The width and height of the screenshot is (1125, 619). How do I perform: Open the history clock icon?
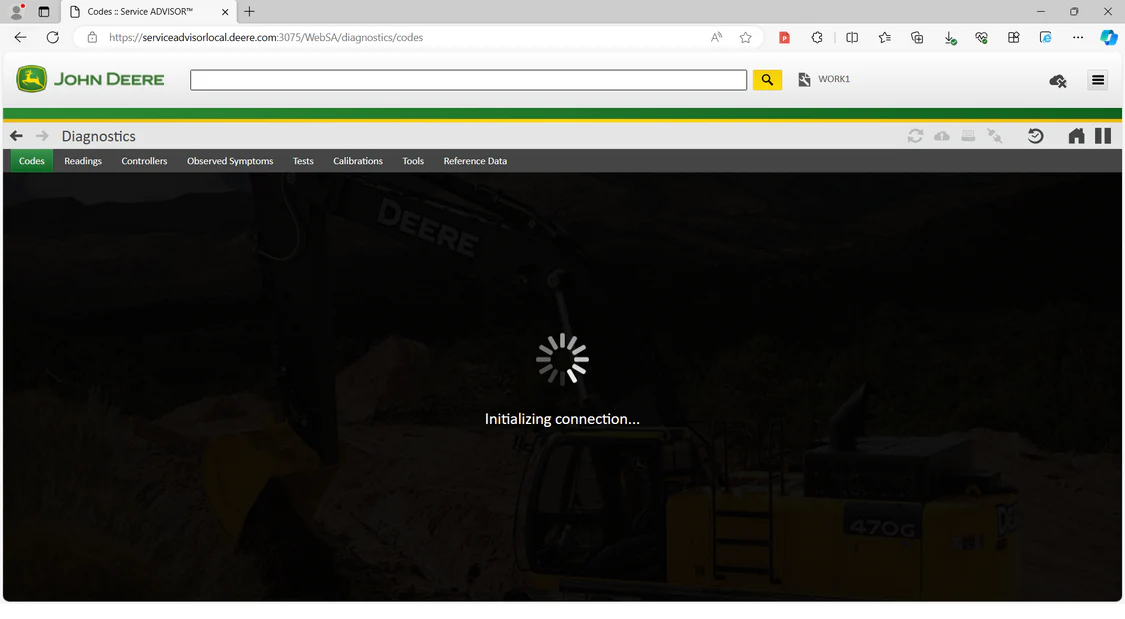[1035, 136]
